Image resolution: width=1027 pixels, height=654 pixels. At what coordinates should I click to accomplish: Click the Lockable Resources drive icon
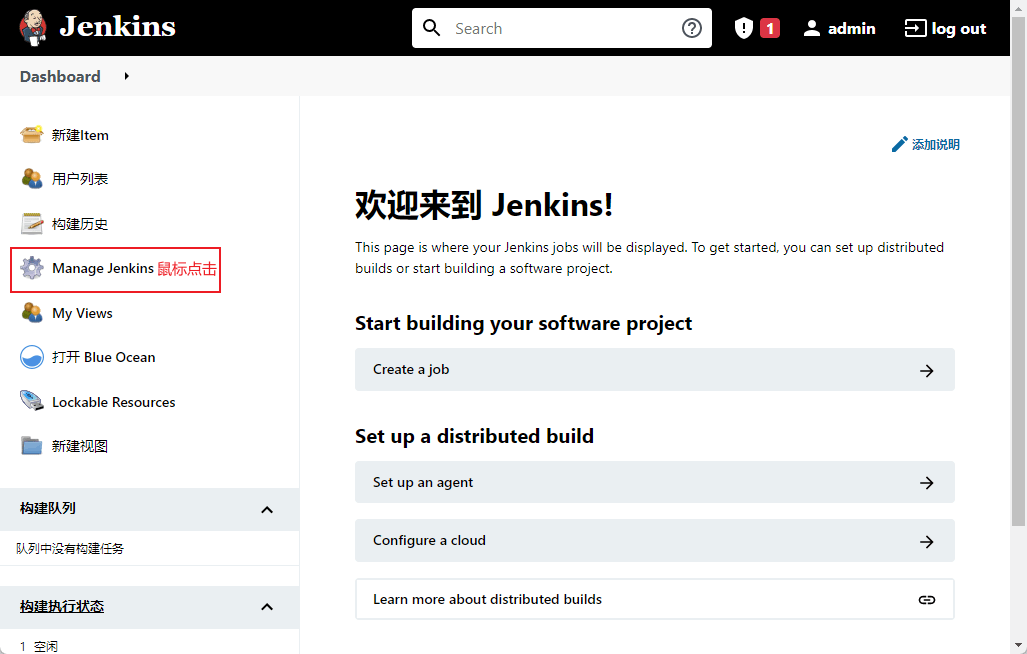point(31,401)
